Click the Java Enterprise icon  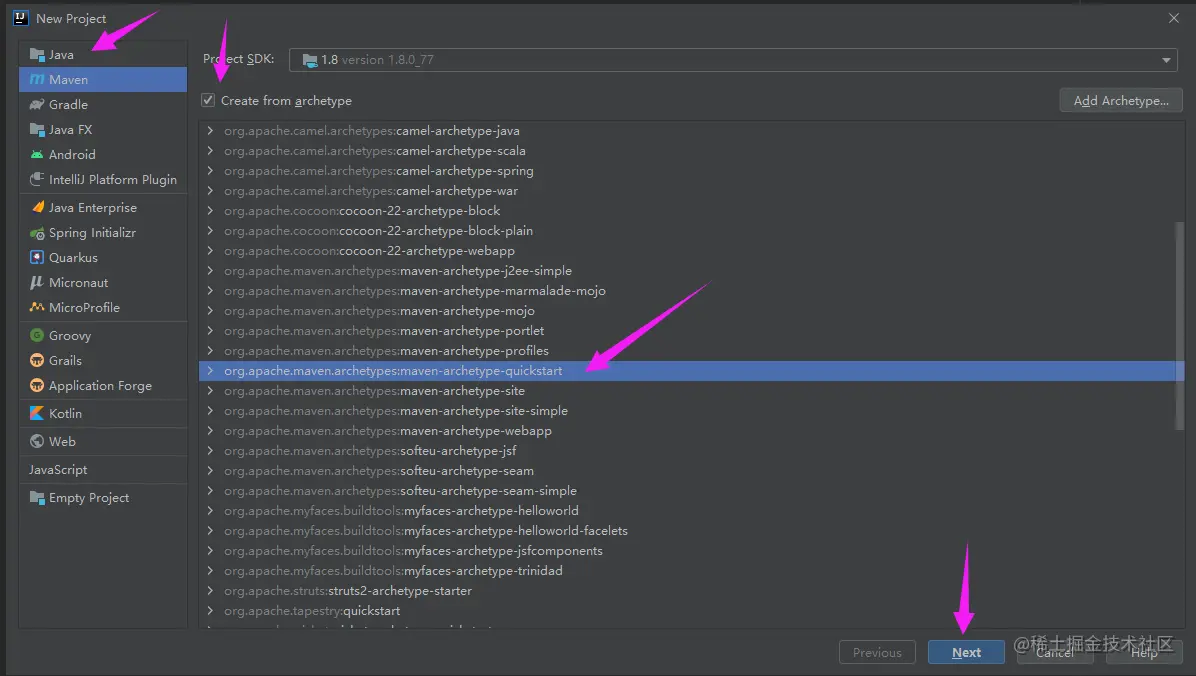[x=37, y=208]
